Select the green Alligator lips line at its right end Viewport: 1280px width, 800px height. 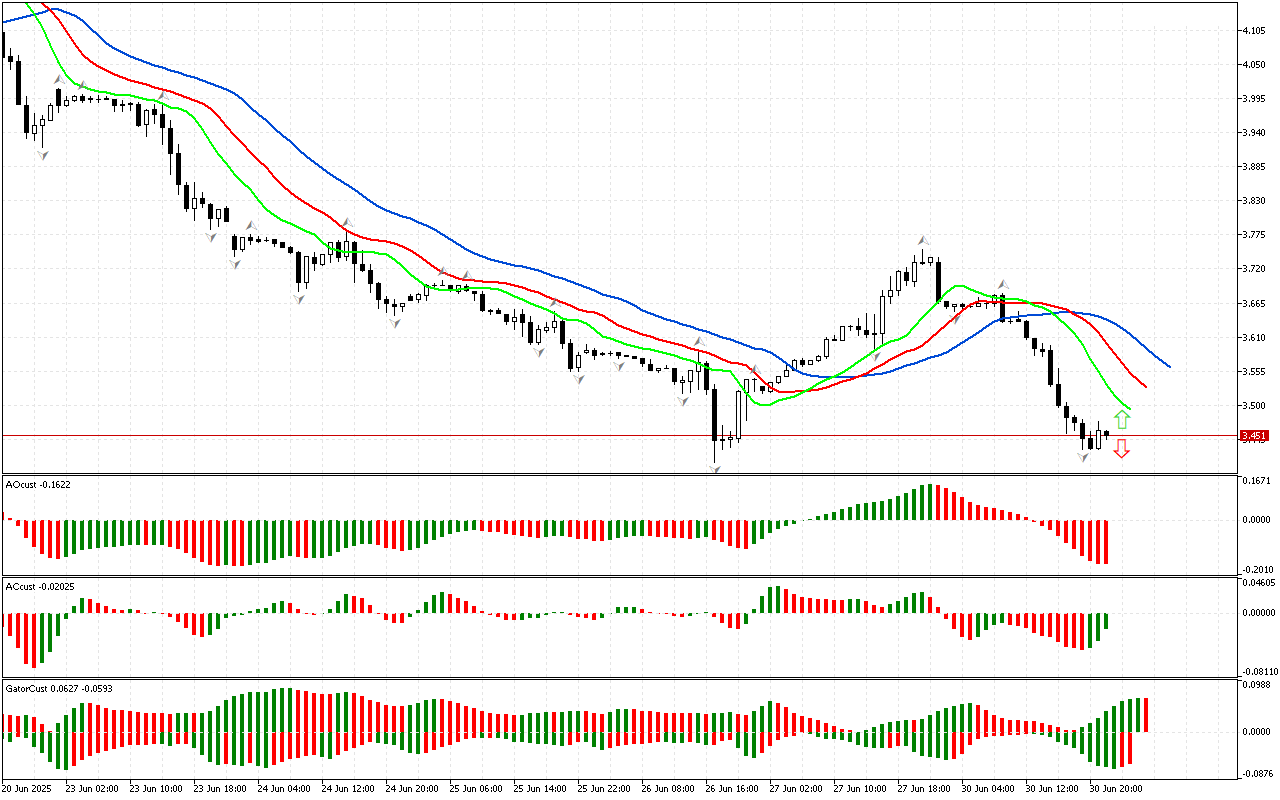pyautogui.click(x=1128, y=408)
